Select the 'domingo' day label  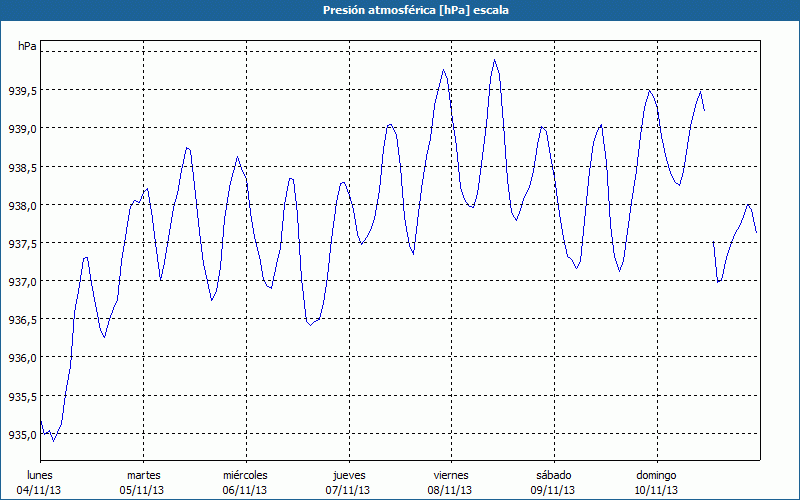pyautogui.click(x=656, y=474)
